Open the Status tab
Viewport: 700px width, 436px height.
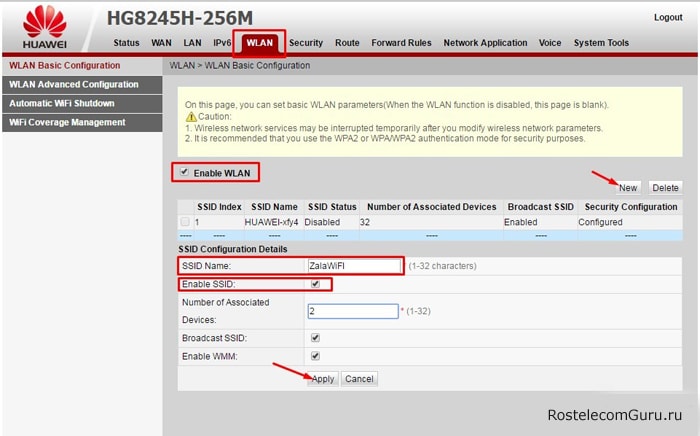point(126,43)
